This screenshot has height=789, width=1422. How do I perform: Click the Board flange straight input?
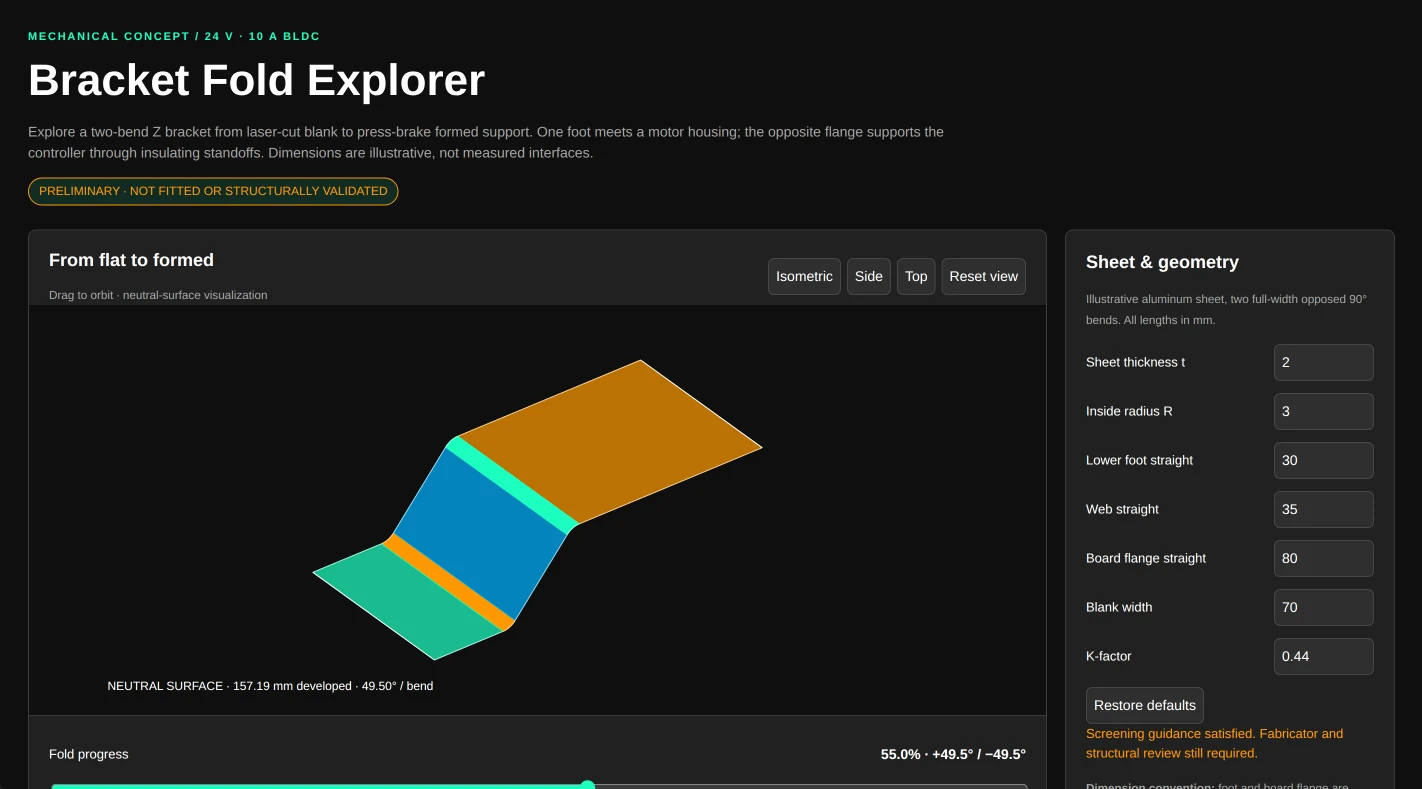click(1324, 558)
